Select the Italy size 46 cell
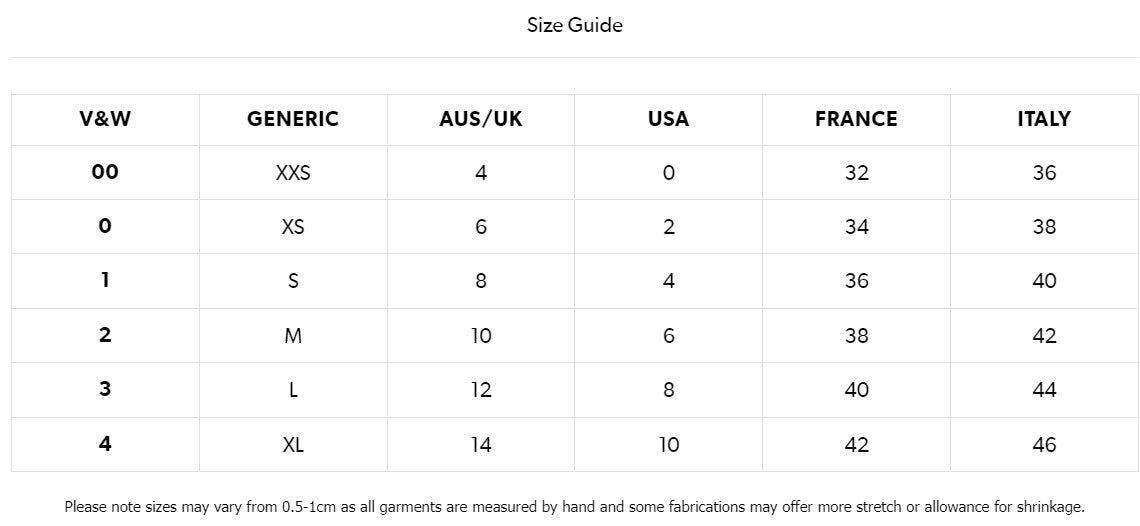The width and height of the screenshot is (1140, 526). tap(1044, 444)
